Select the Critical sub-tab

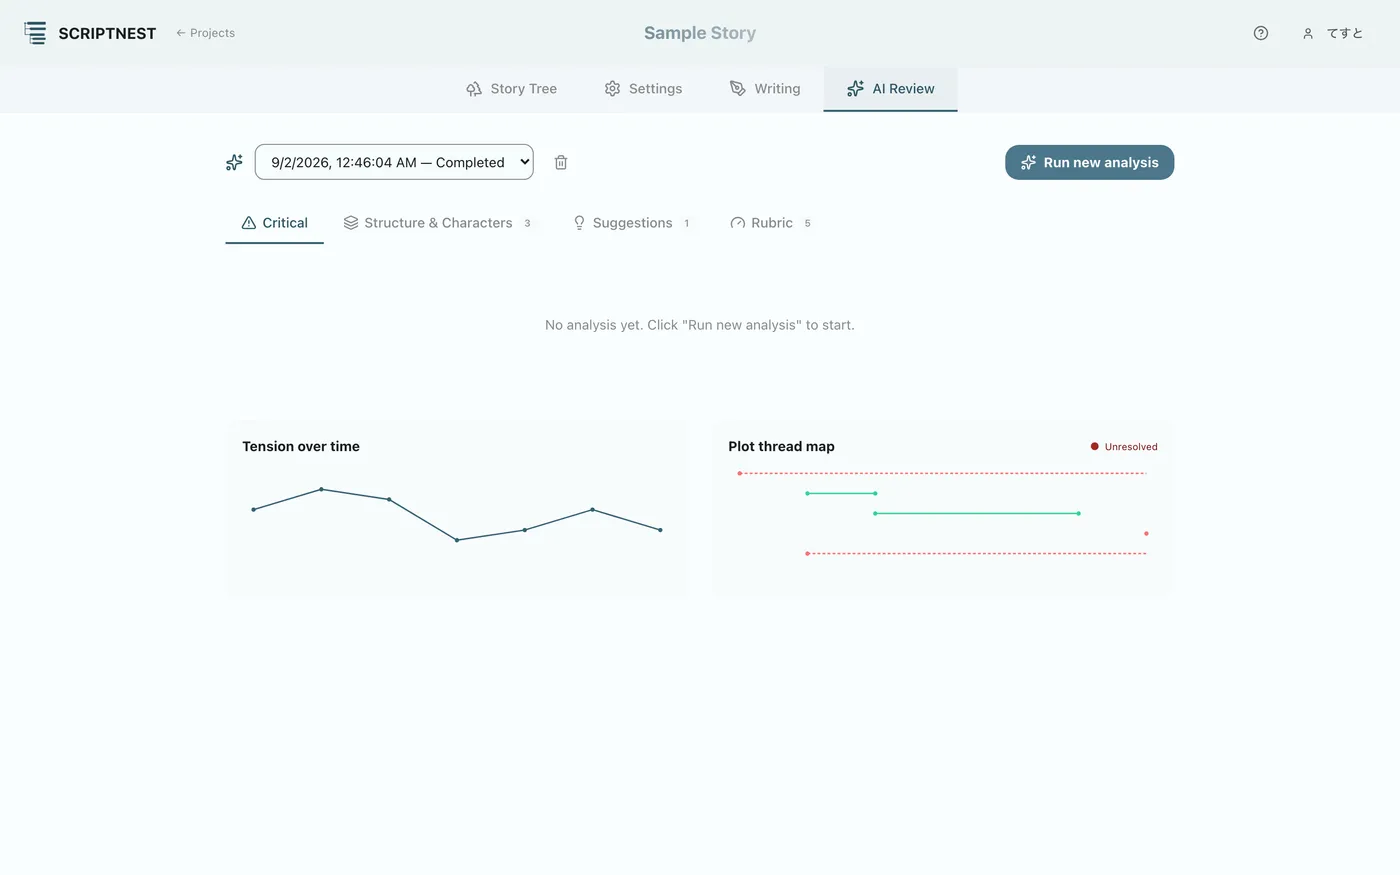[274, 223]
